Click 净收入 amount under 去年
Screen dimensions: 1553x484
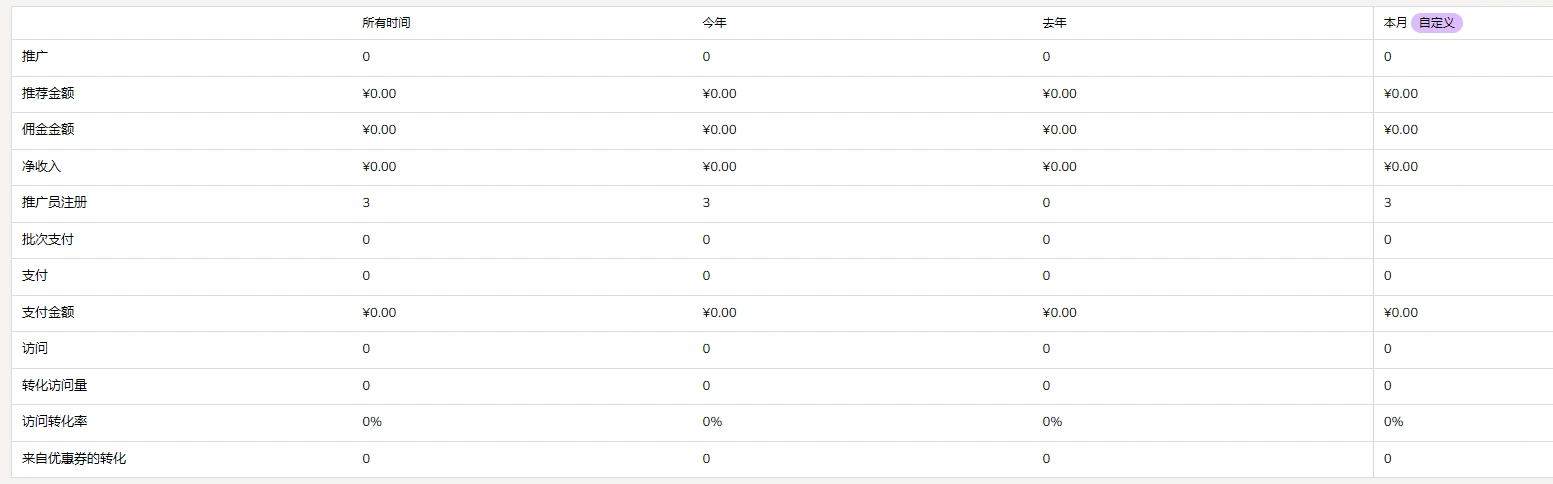click(1059, 167)
